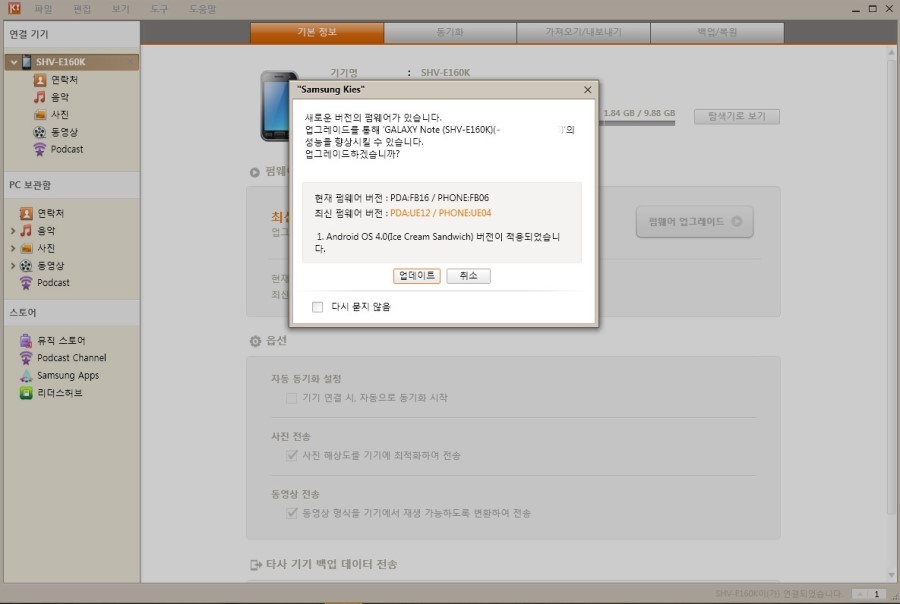900x604 pixels.
Task: Click the Kies logo icon in the title bar
Action: pyautogui.click(x=13, y=8)
